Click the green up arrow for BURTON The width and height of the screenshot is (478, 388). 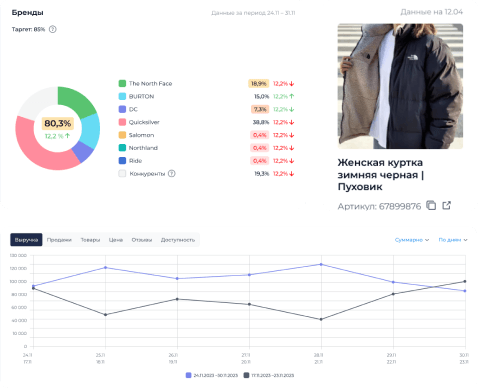pos(292,96)
